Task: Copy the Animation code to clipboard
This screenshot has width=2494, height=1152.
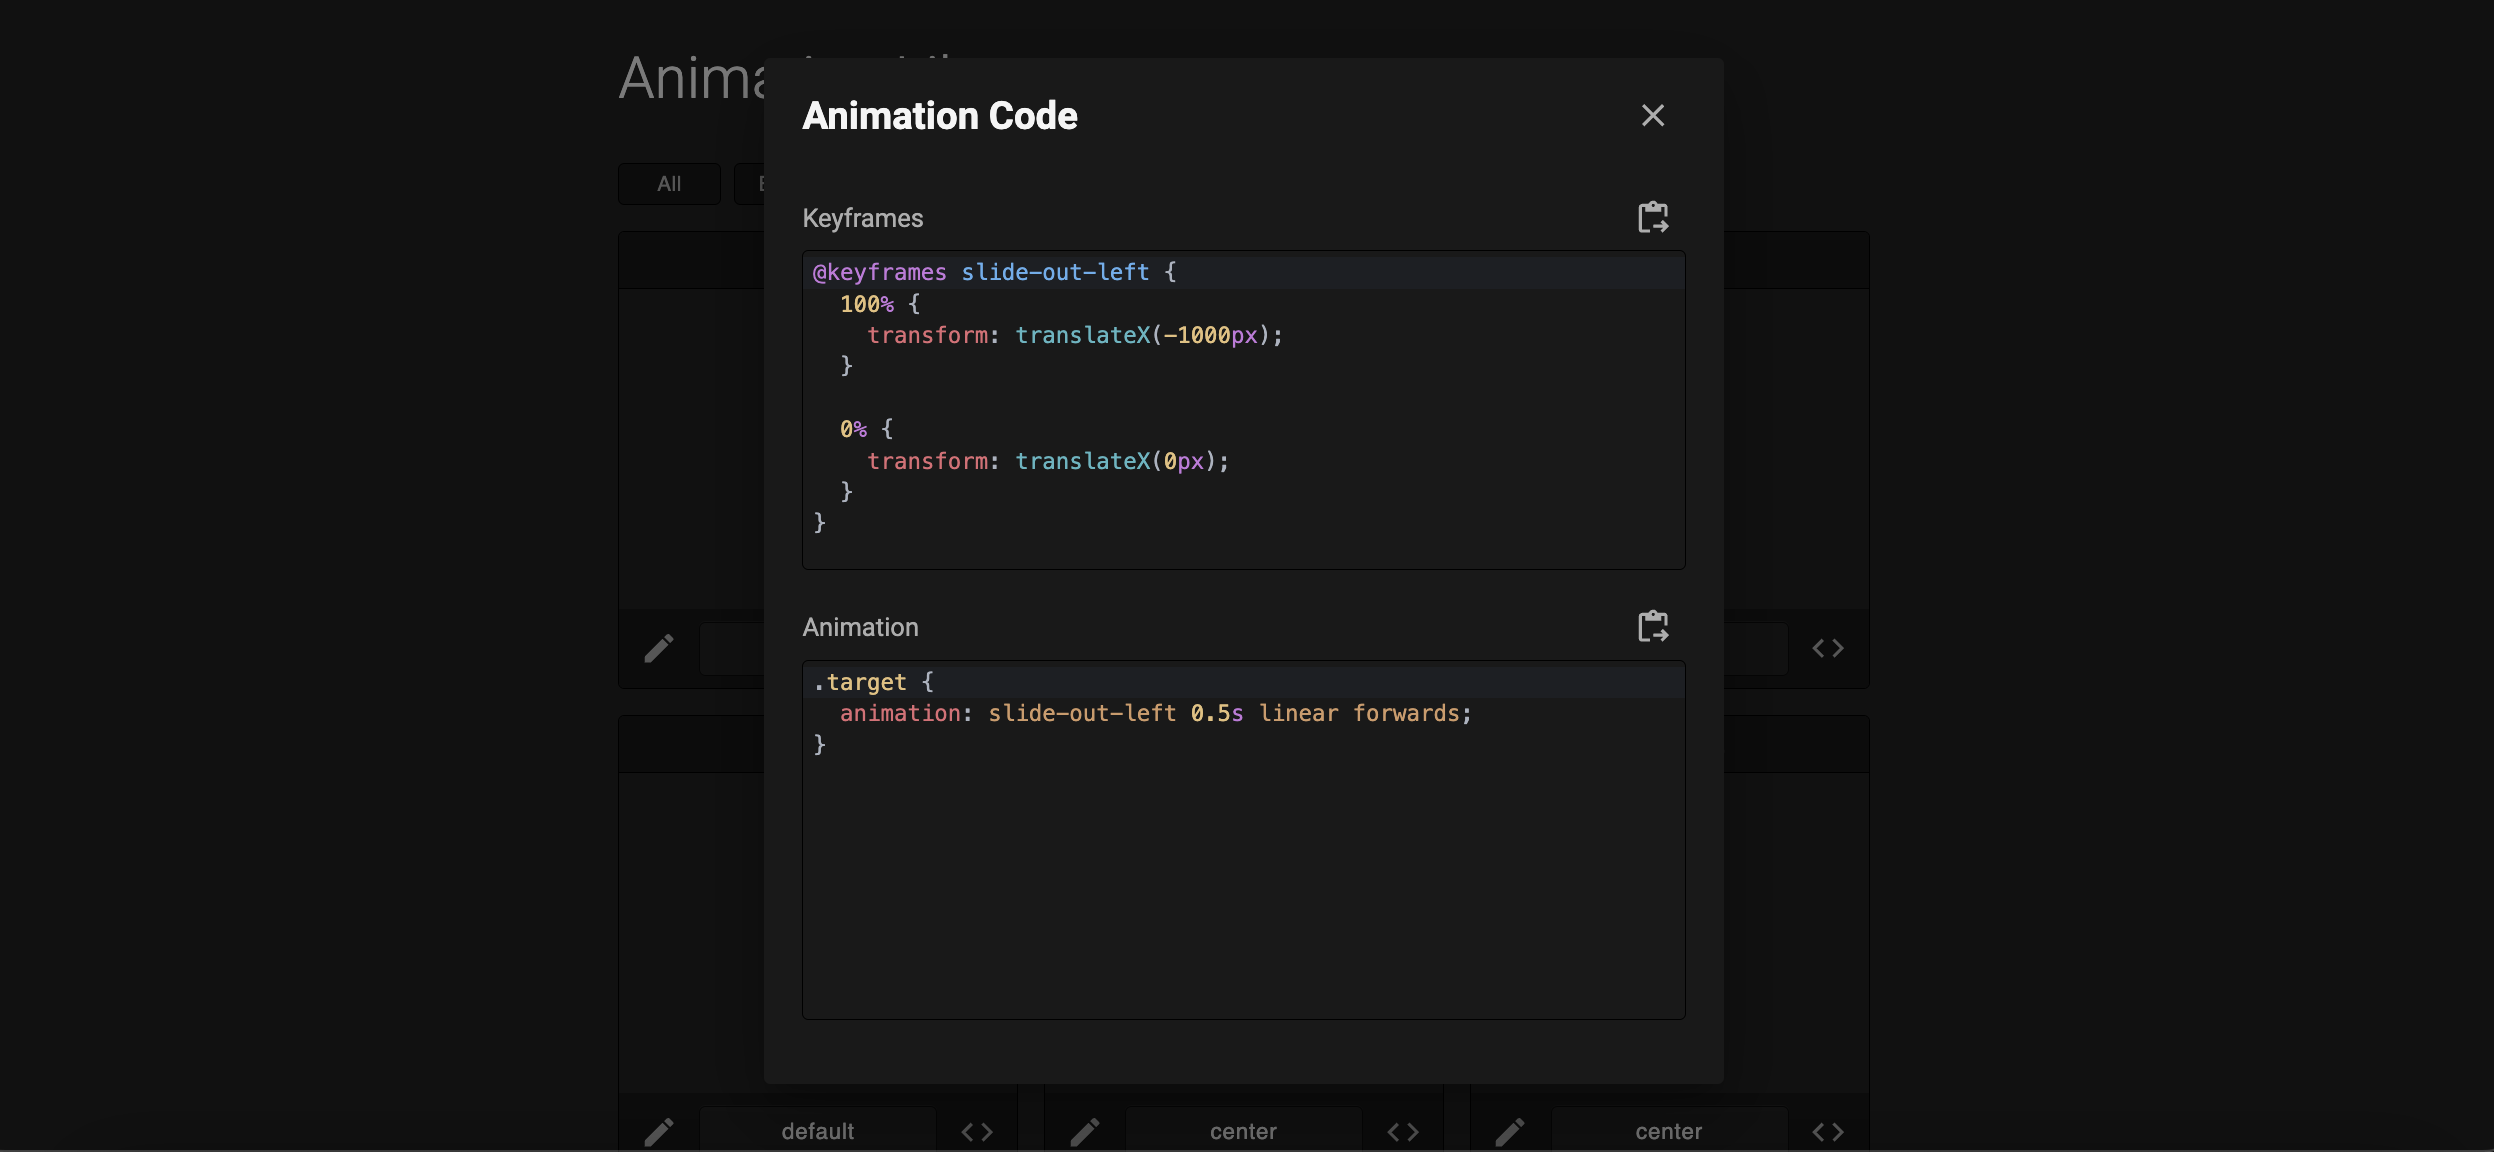Action: [x=1653, y=626]
